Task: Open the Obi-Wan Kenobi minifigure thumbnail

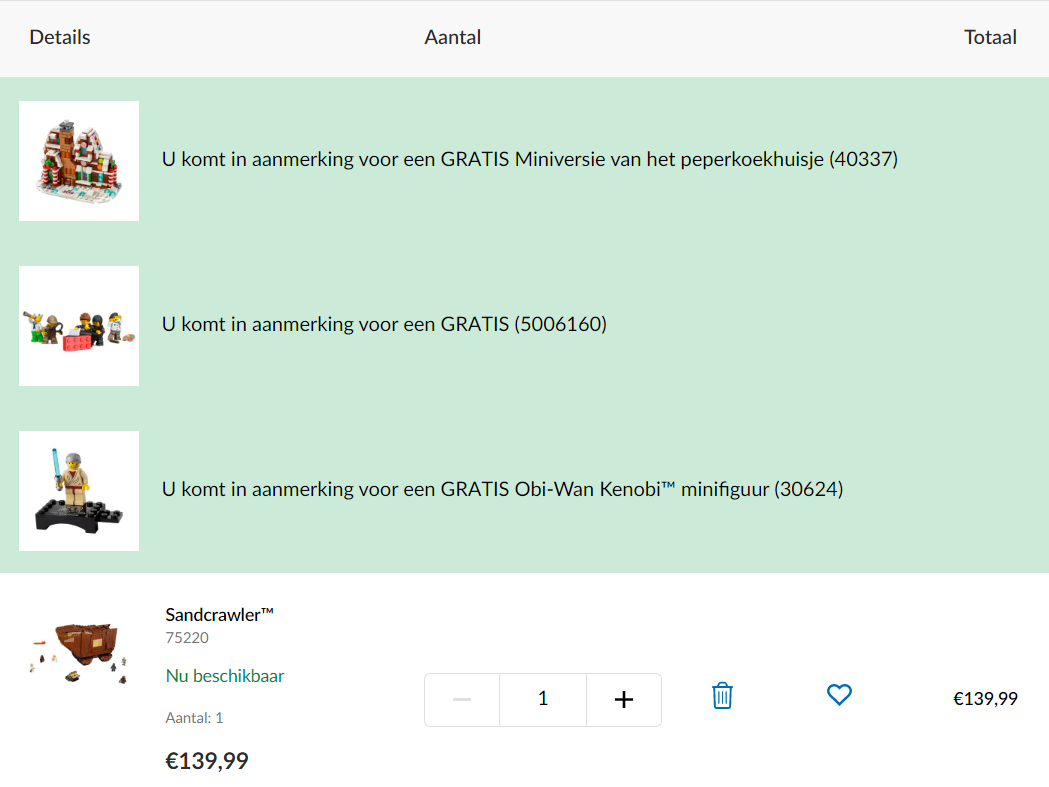Action: (x=79, y=491)
